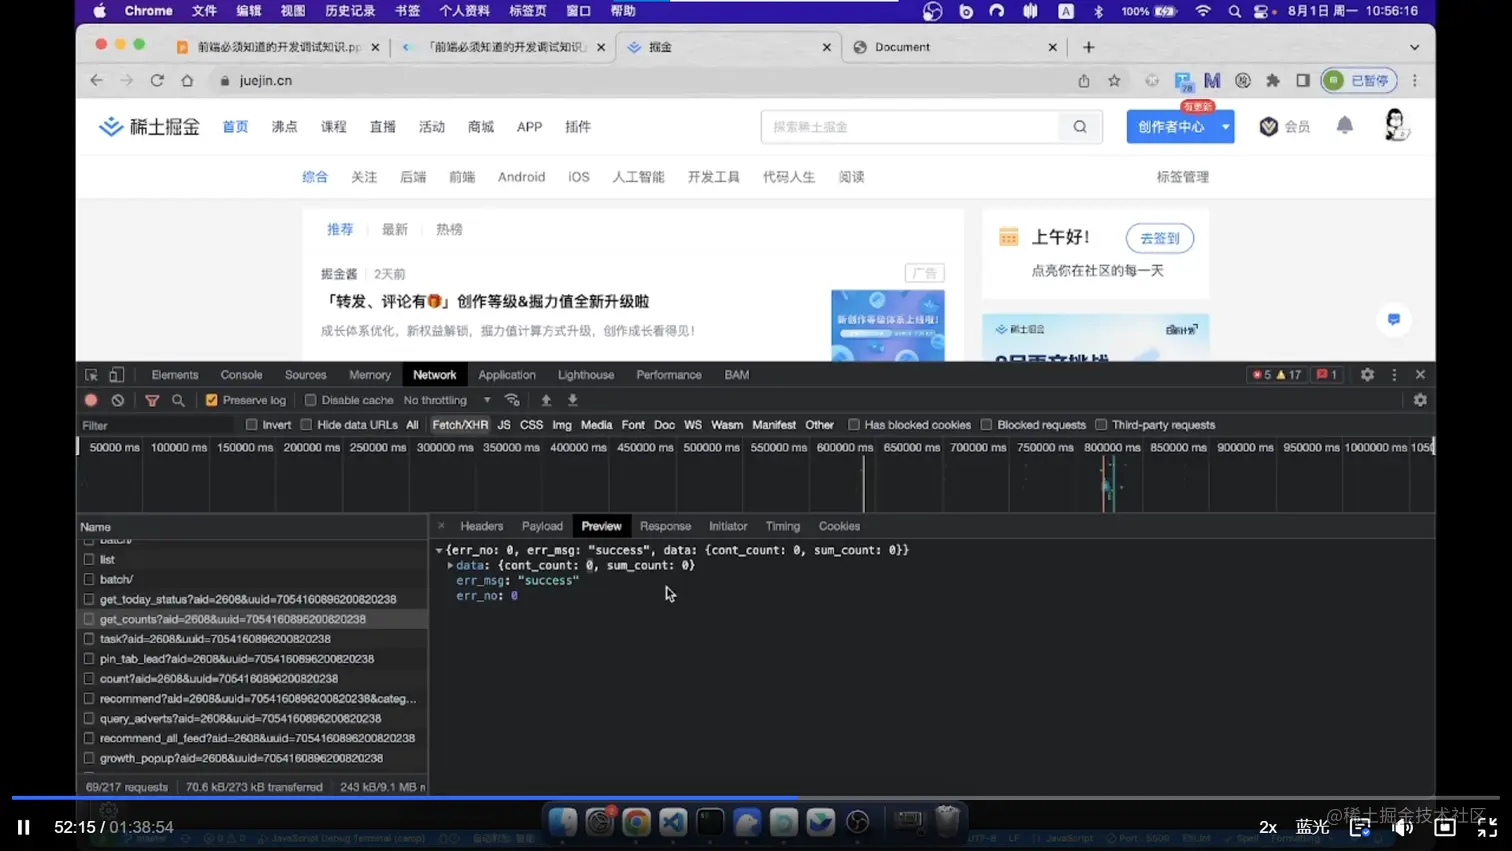
Task: Click the Import HAR file upload arrow
Action: (546, 400)
